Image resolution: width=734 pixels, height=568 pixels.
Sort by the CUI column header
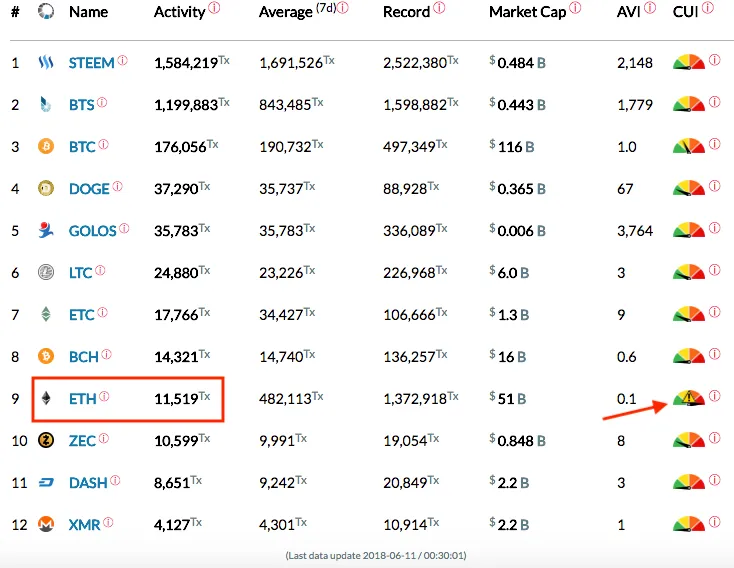(686, 12)
